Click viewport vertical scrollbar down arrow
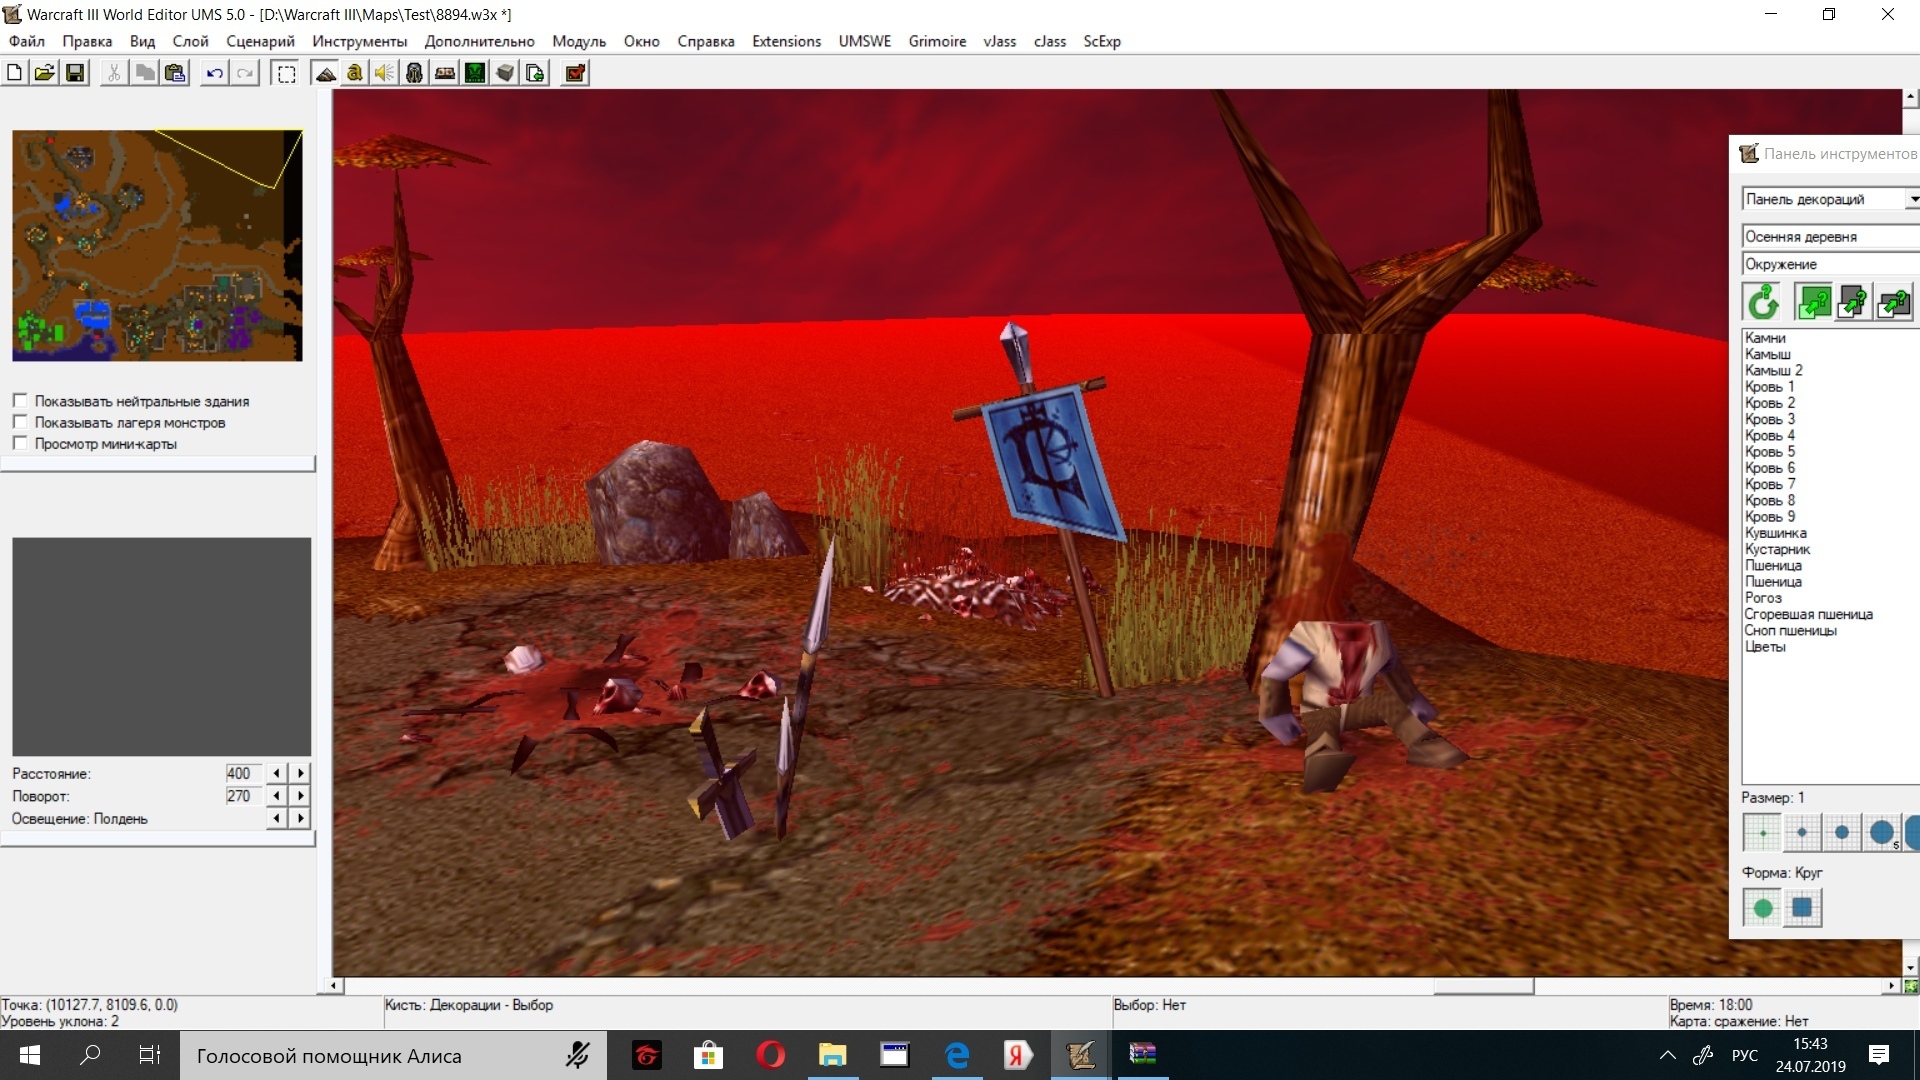This screenshot has width=1920, height=1080. pyautogui.click(x=1910, y=967)
